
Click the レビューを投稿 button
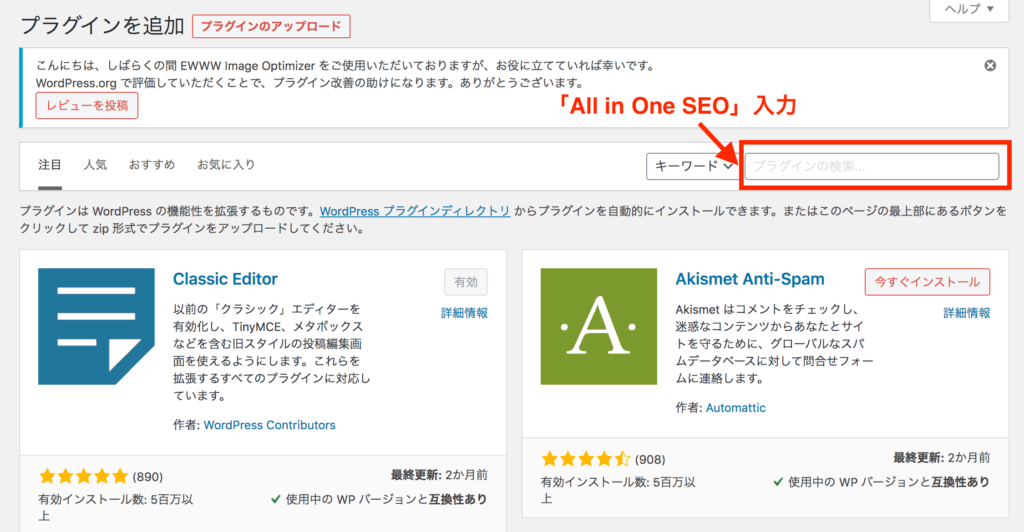(x=87, y=106)
